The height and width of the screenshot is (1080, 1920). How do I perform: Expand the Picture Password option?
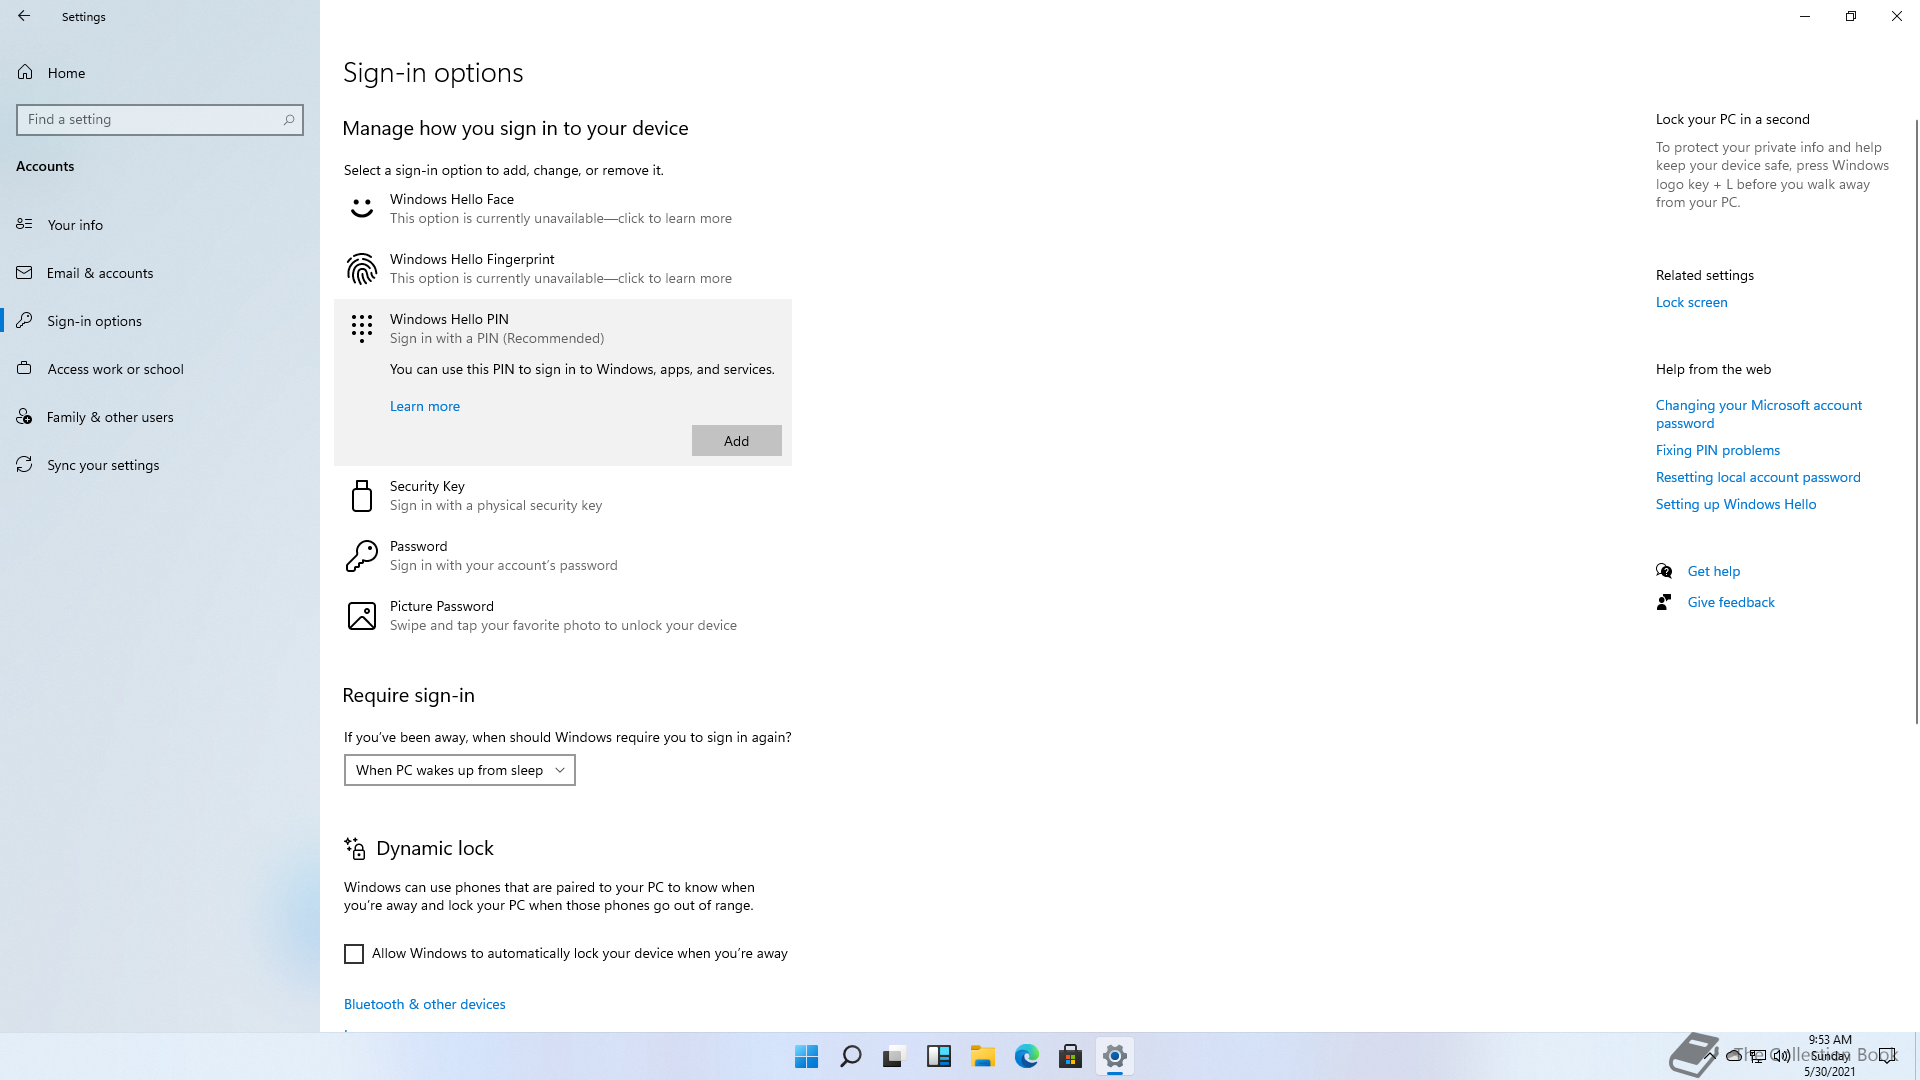(x=563, y=615)
